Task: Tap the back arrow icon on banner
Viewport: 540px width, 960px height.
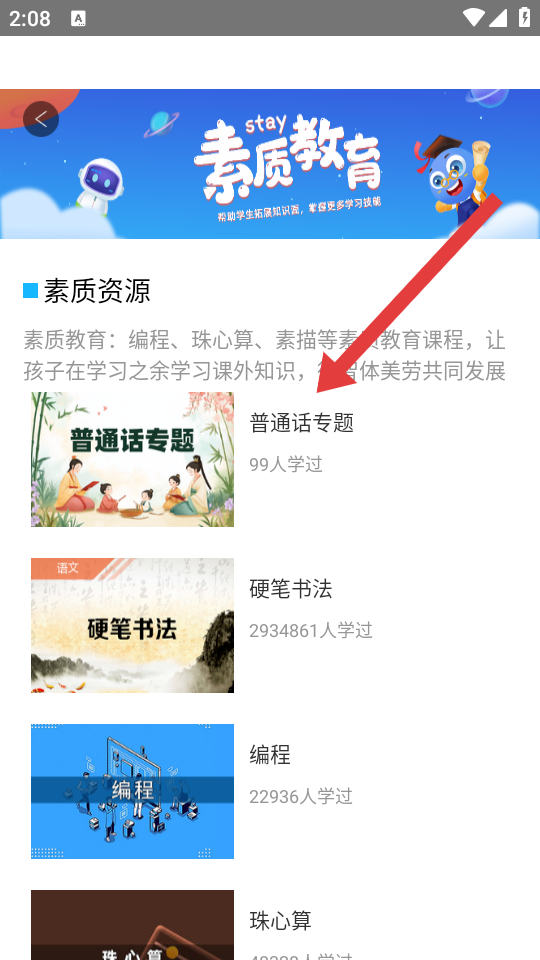Action: coord(41,119)
